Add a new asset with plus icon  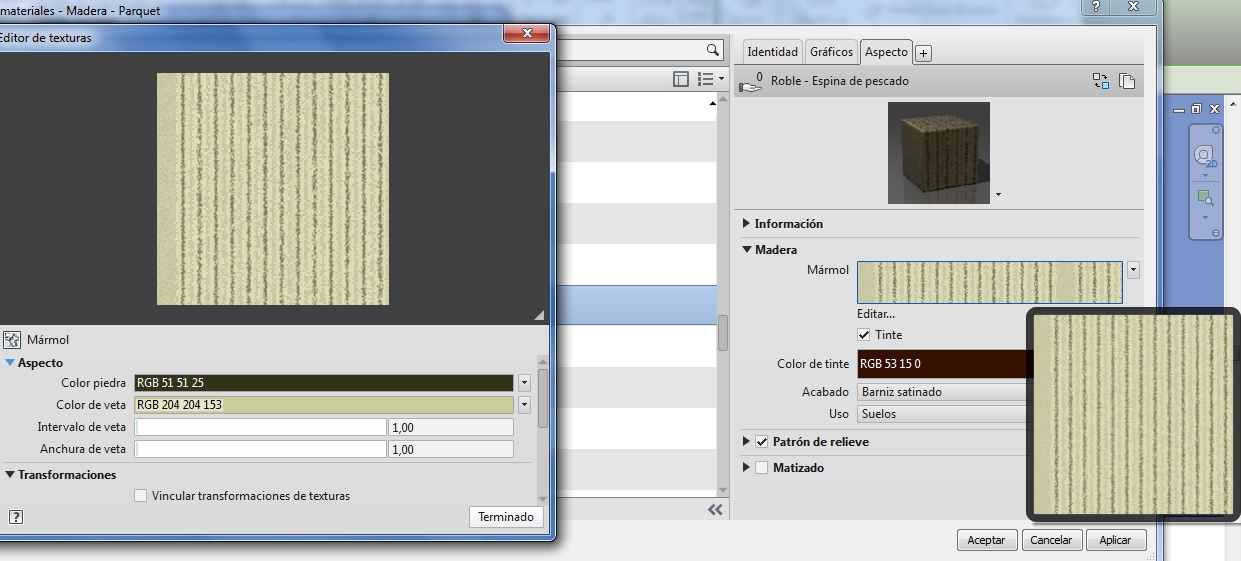(923, 53)
